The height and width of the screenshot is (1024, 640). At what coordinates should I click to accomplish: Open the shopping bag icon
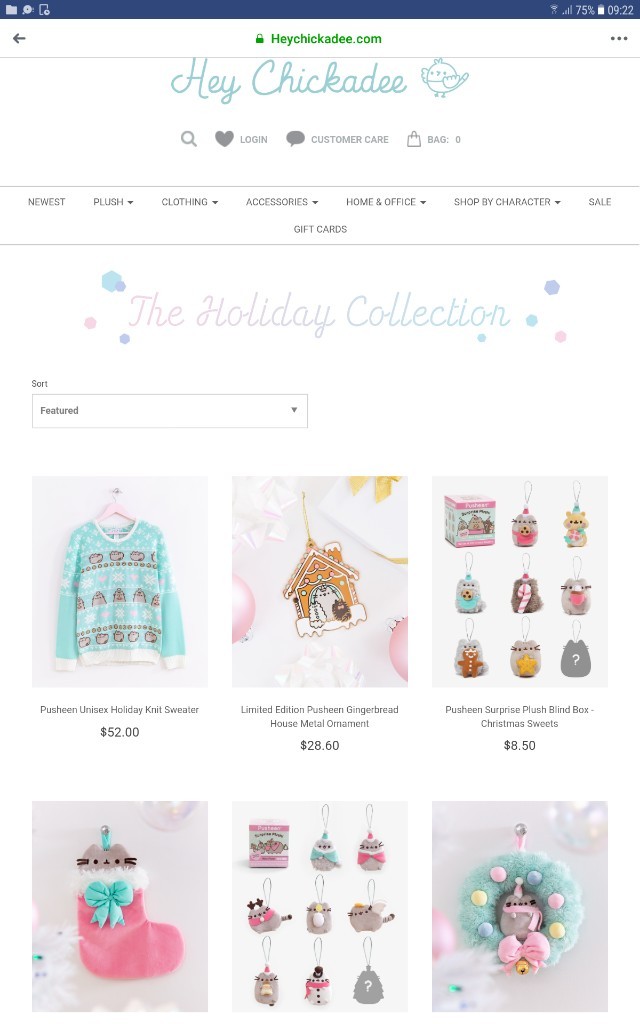click(414, 138)
